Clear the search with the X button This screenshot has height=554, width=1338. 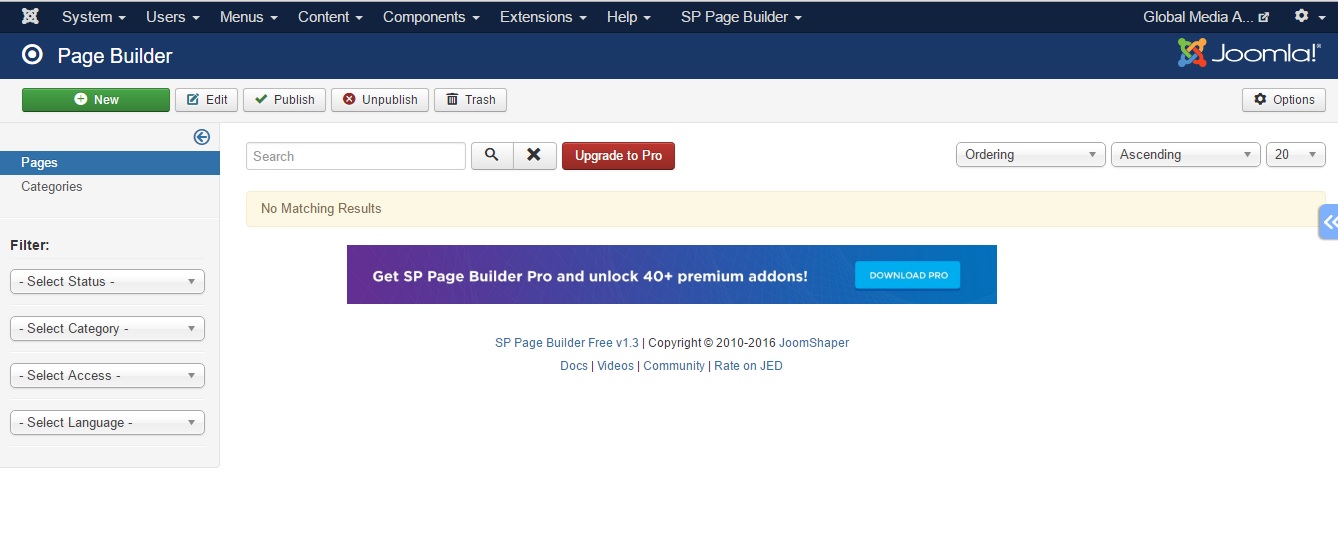point(535,156)
